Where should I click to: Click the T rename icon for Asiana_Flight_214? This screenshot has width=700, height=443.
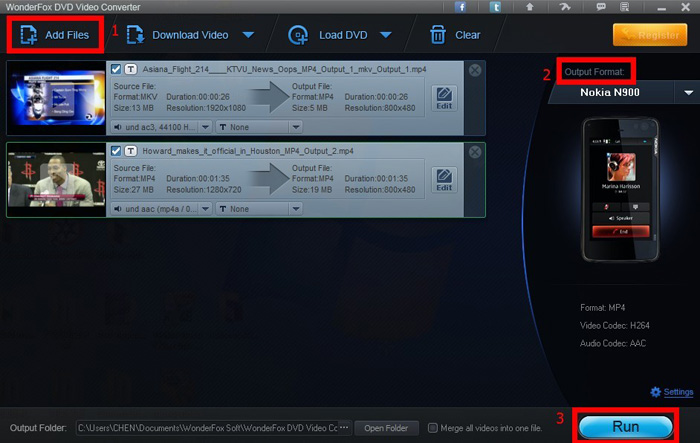(130, 69)
